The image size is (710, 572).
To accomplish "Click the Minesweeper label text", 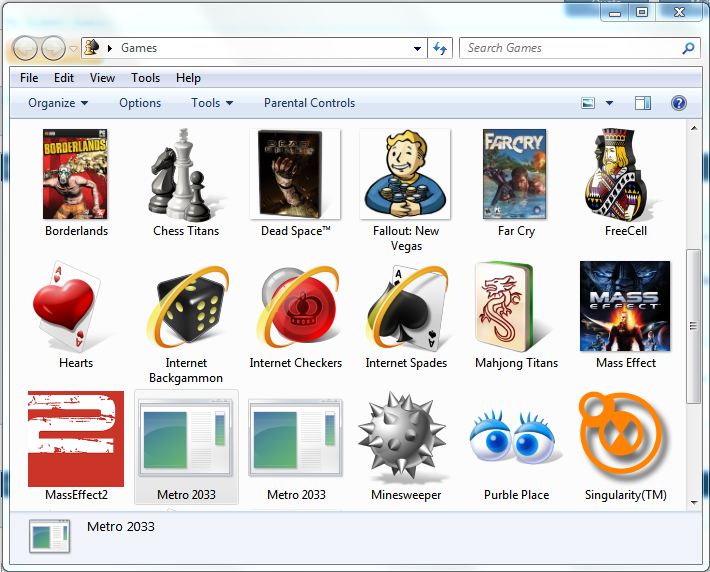I will point(406,495).
